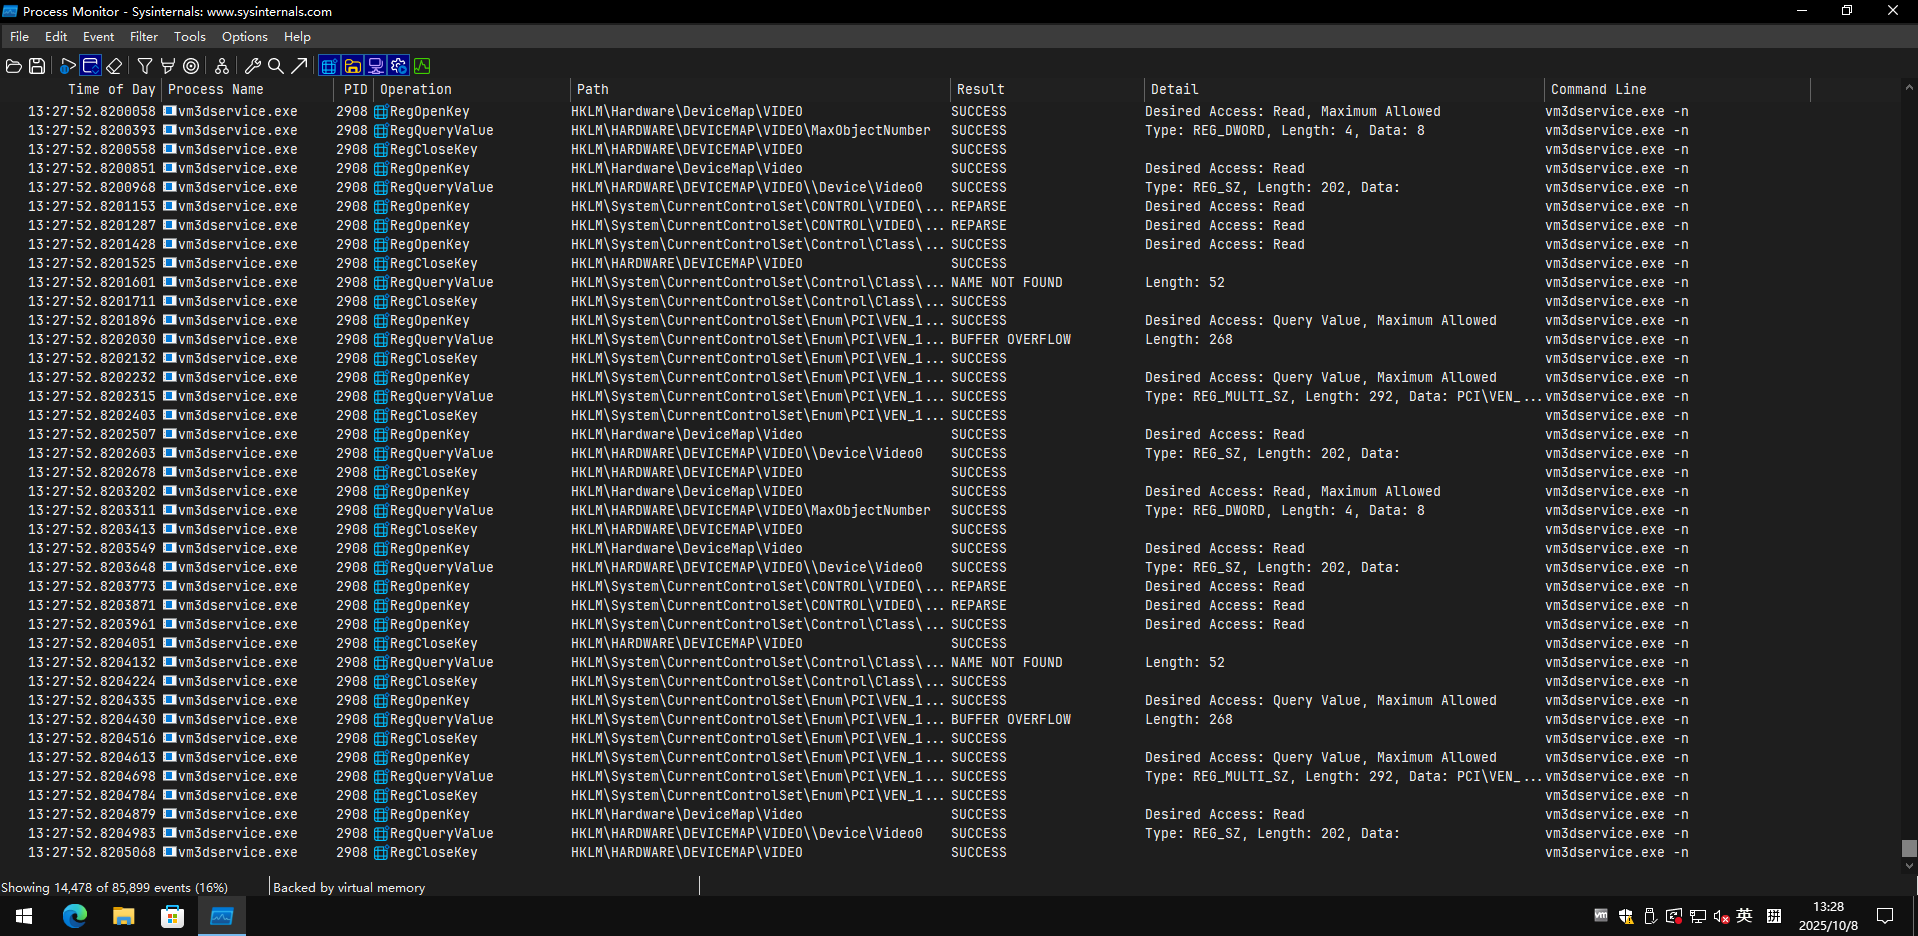Open the Filter menu
The width and height of the screenshot is (1918, 936).
143,37
